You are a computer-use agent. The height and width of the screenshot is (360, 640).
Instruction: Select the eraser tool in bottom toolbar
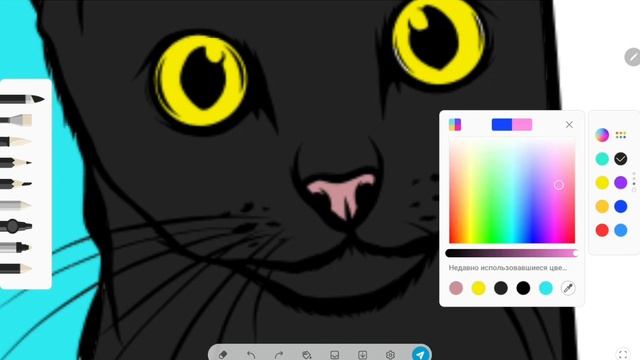pos(223,354)
